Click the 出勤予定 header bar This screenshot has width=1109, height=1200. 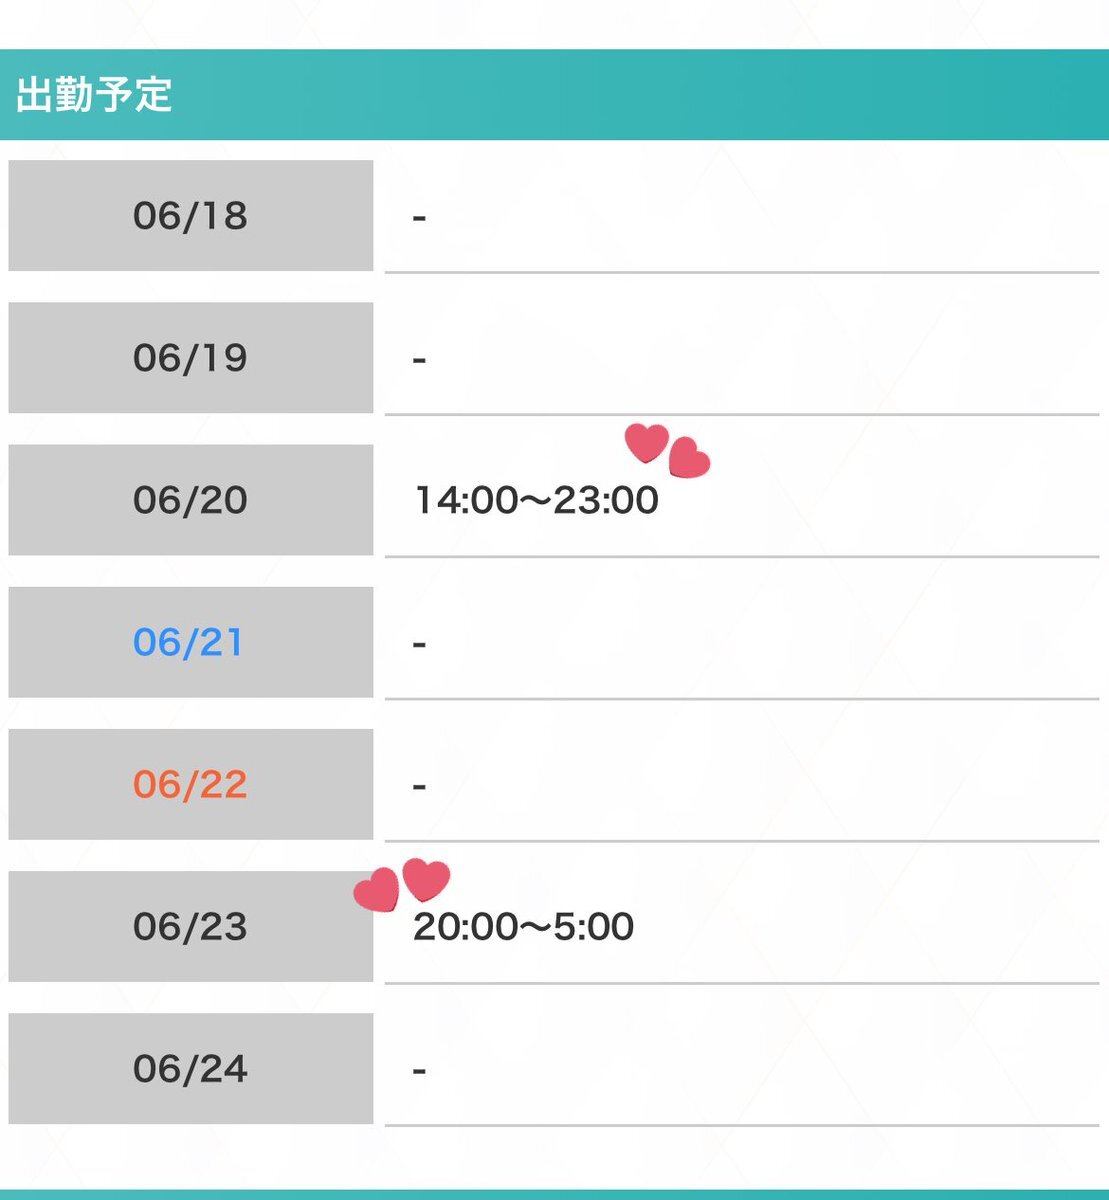pos(554,95)
